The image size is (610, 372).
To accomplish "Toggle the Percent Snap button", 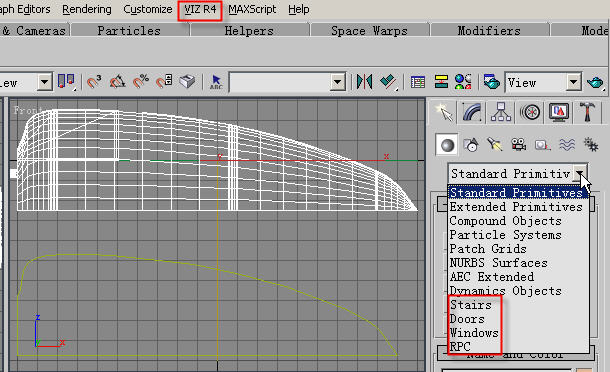I will [141, 82].
